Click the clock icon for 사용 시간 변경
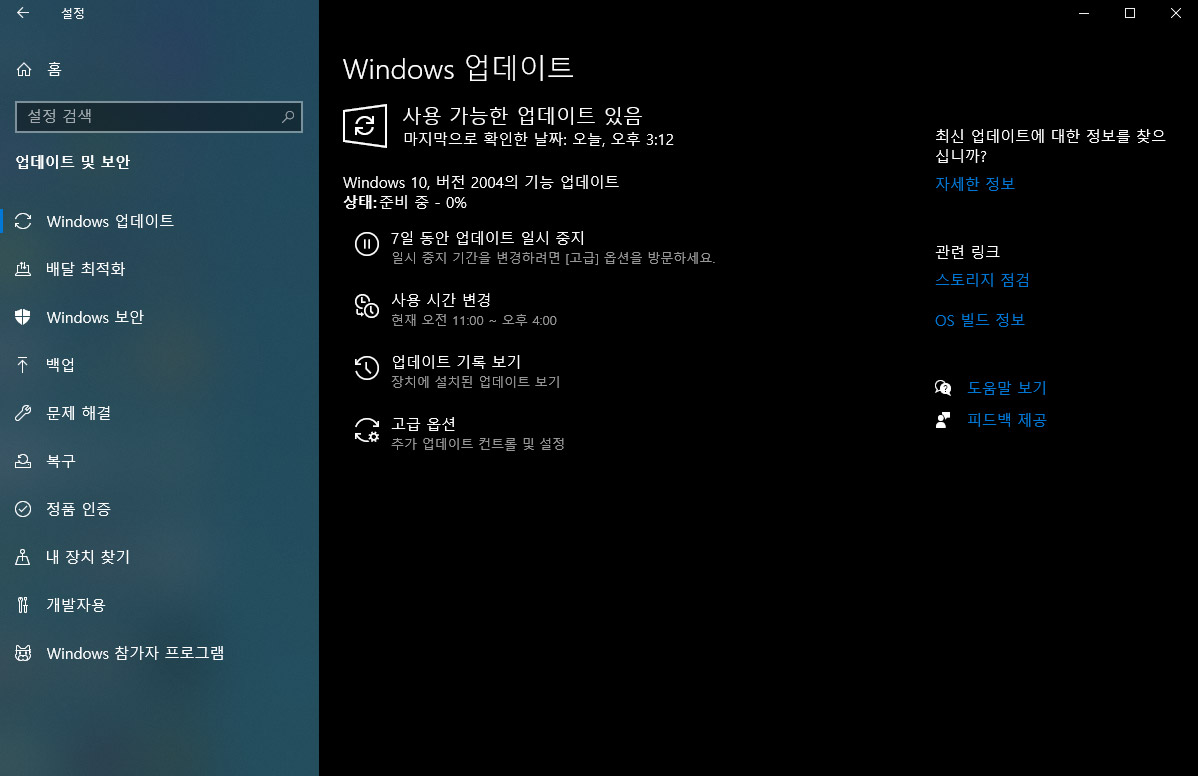Screen dimensions: 1198x776 tap(367, 306)
